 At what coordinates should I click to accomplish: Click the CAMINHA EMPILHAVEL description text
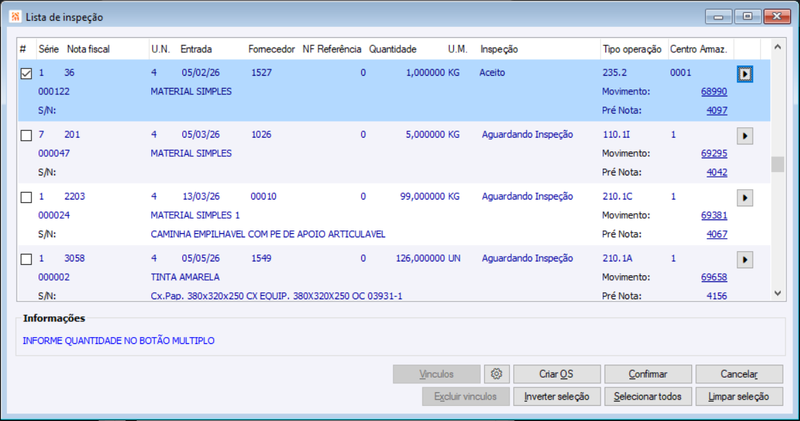[x=268, y=234]
